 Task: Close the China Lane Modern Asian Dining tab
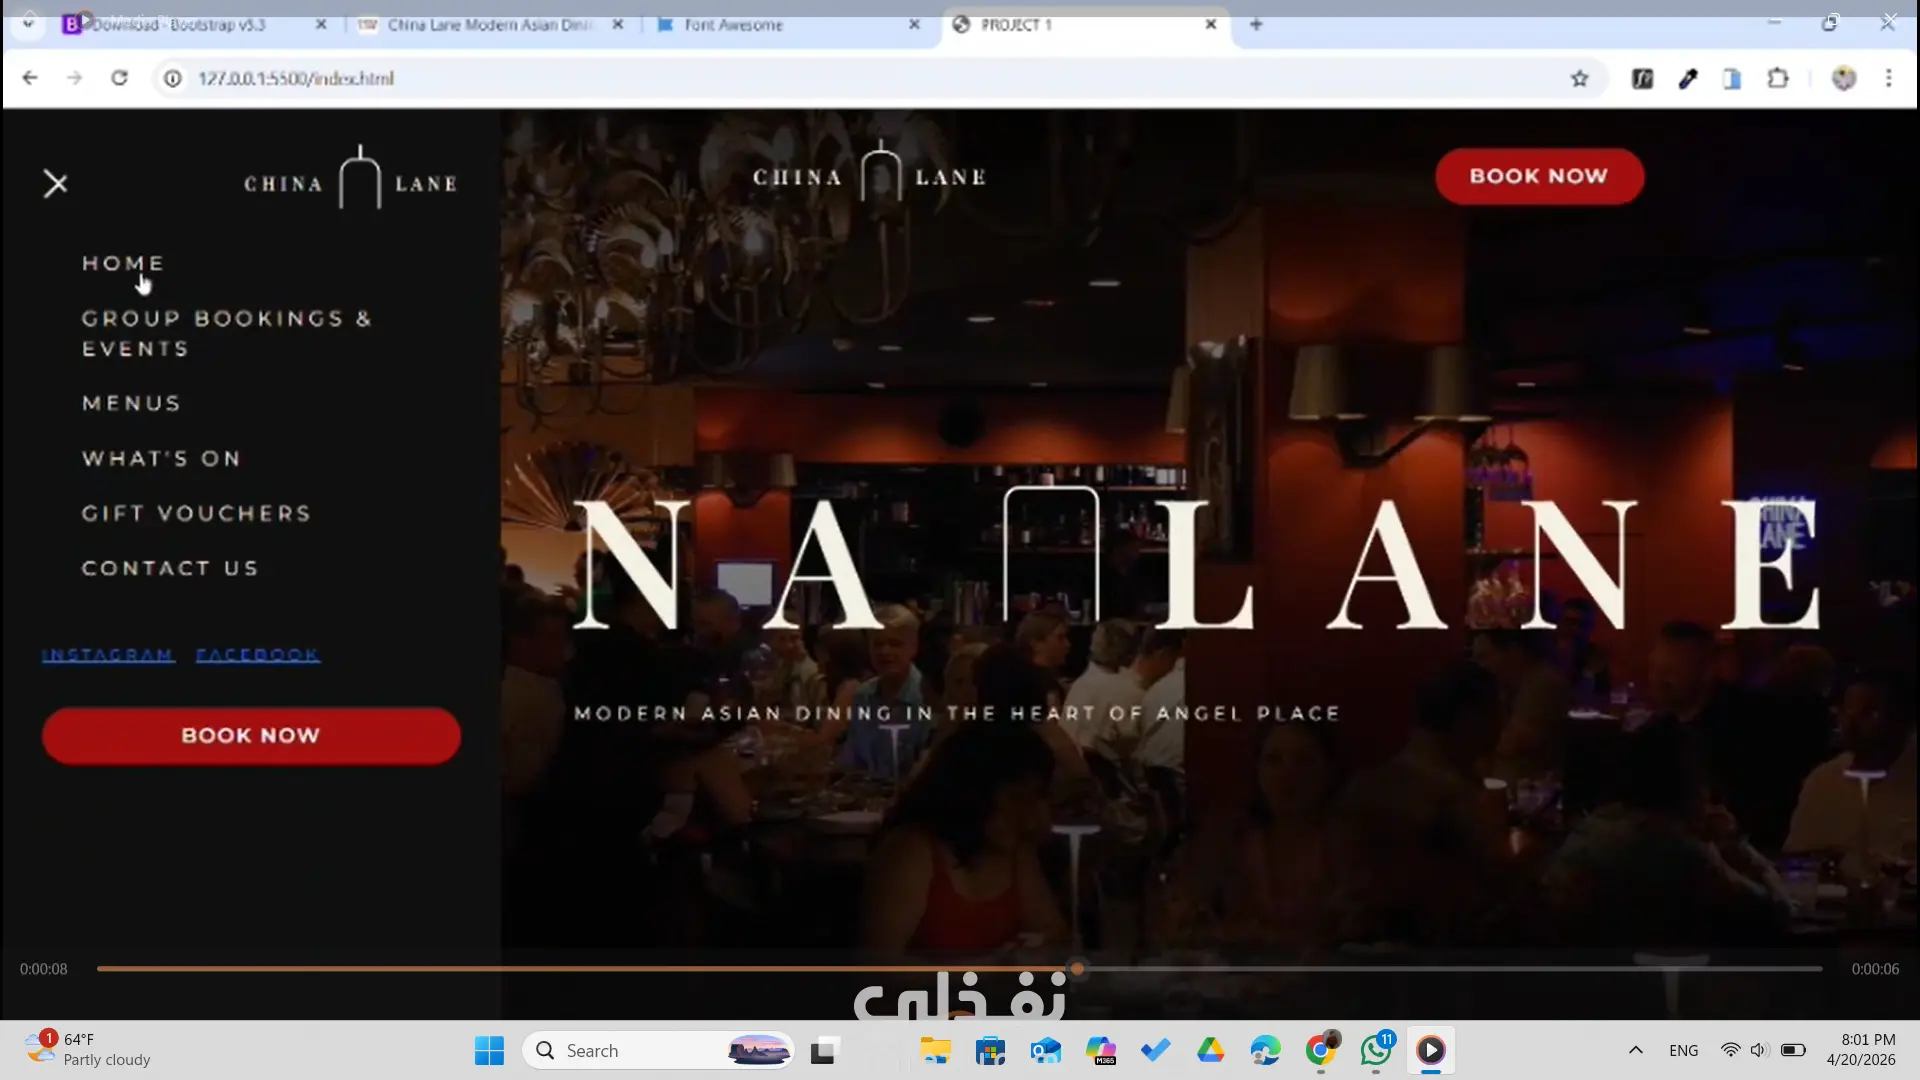point(618,25)
